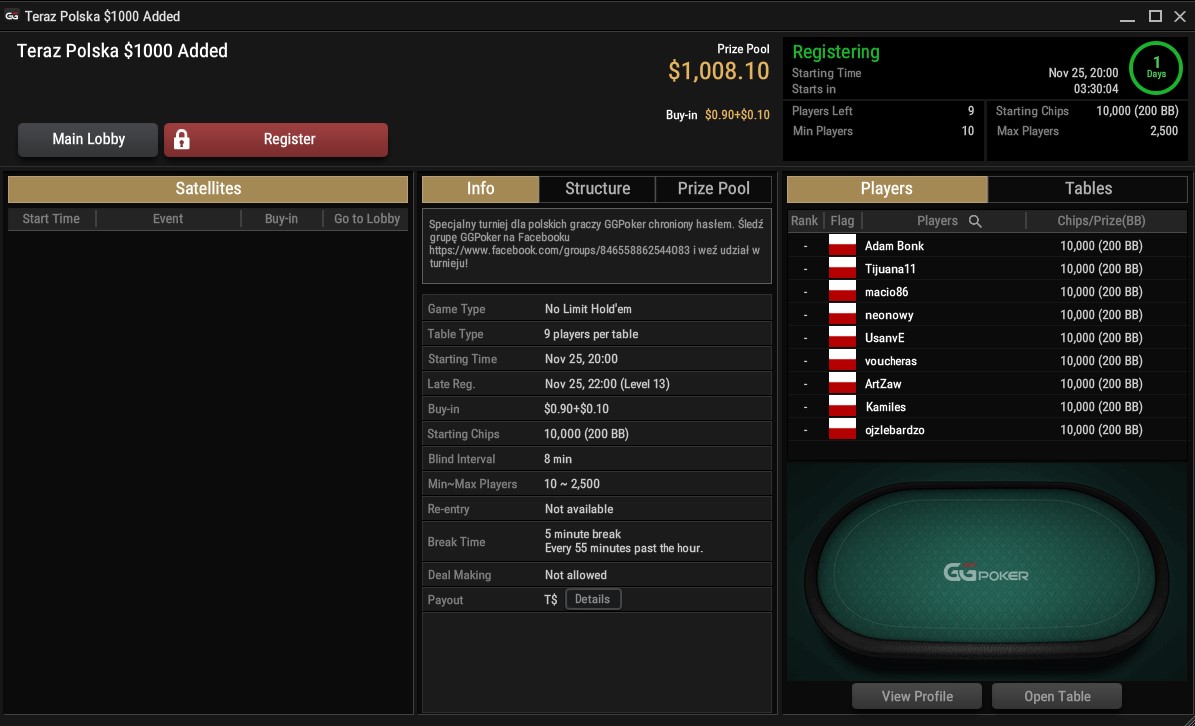The height and width of the screenshot is (726, 1195).
Task: Click the Satellites panel header
Action: pyautogui.click(x=208, y=189)
